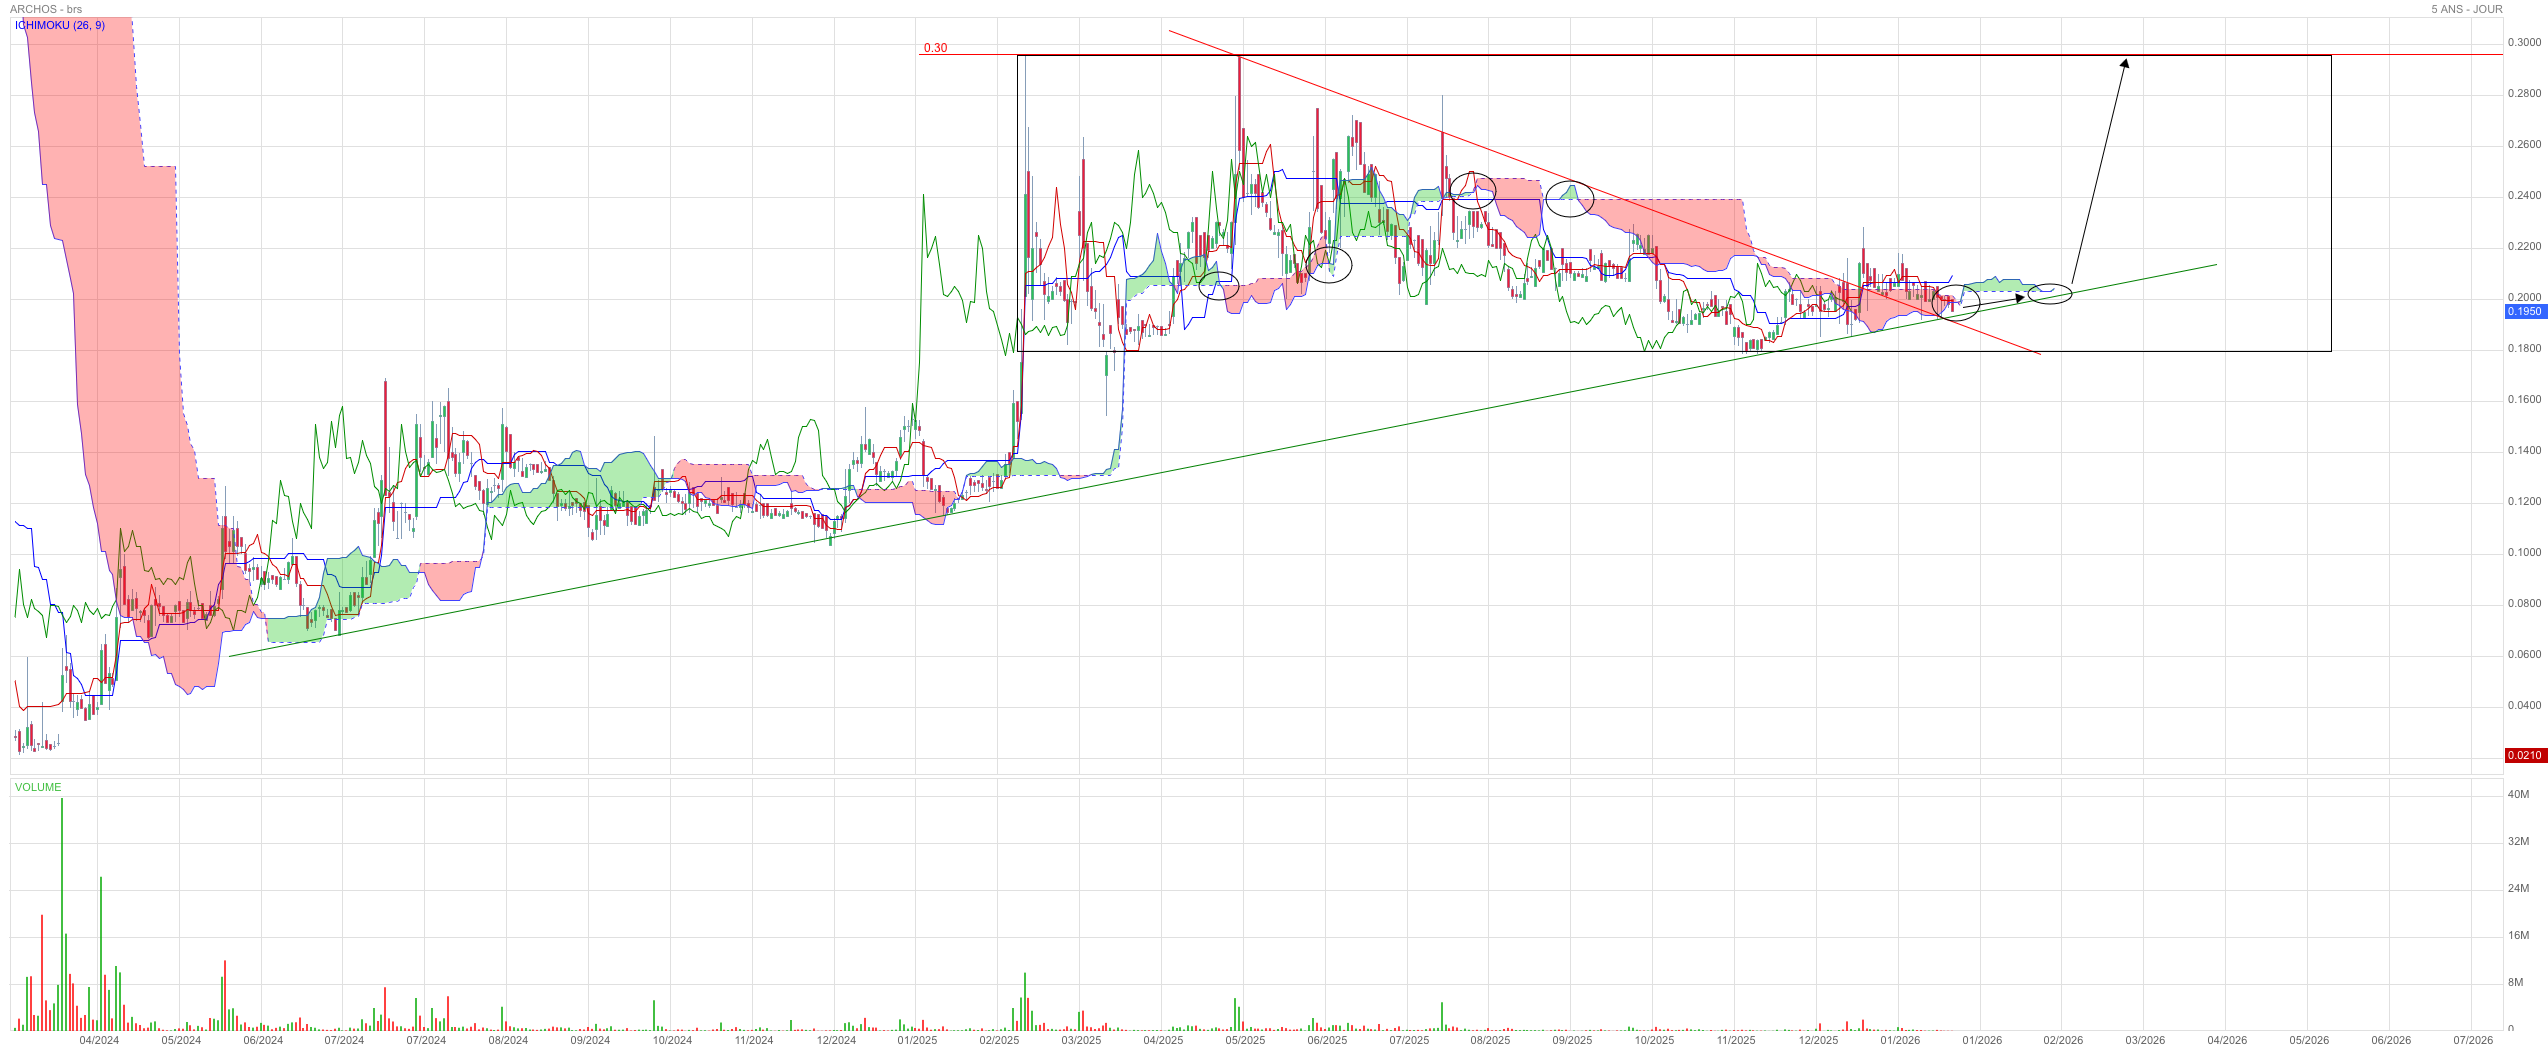Click the 07/2026 date axis label

[2473, 1040]
